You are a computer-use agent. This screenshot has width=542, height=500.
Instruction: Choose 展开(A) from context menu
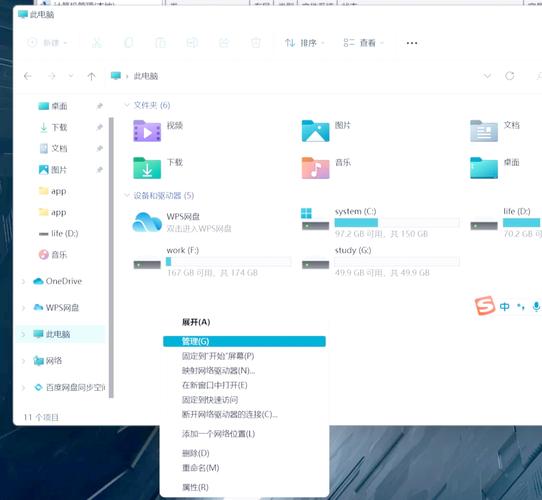tap(196, 322)
